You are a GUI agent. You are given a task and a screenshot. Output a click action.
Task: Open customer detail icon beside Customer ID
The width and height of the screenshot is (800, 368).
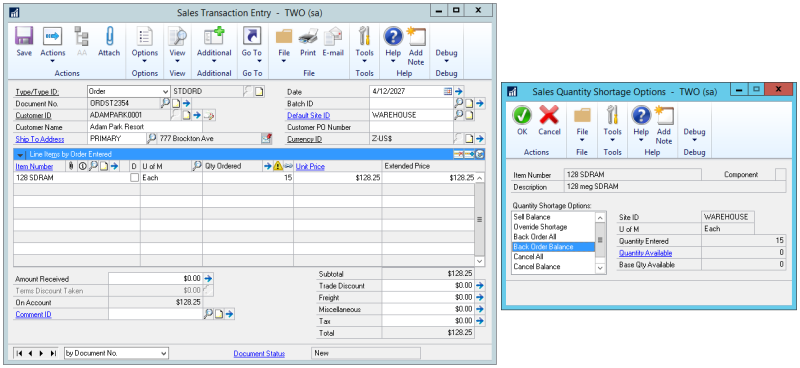pos(209,115)
